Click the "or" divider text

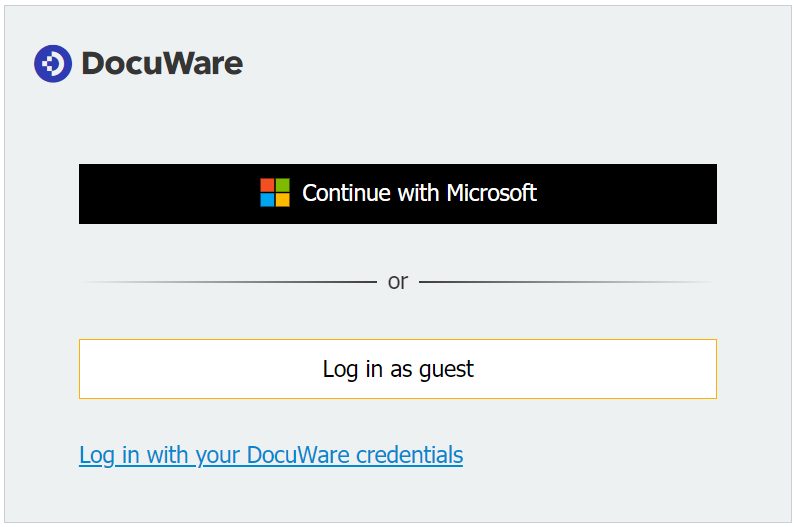coord(398,282)
